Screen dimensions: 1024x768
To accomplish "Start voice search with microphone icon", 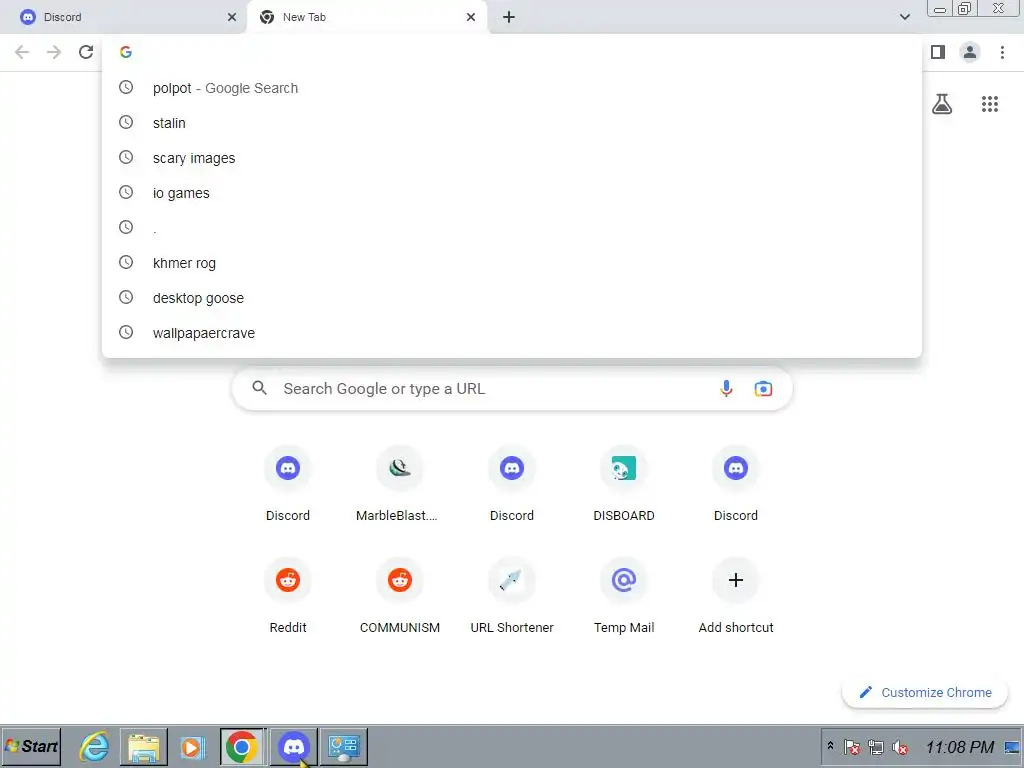I will [726, 389].
